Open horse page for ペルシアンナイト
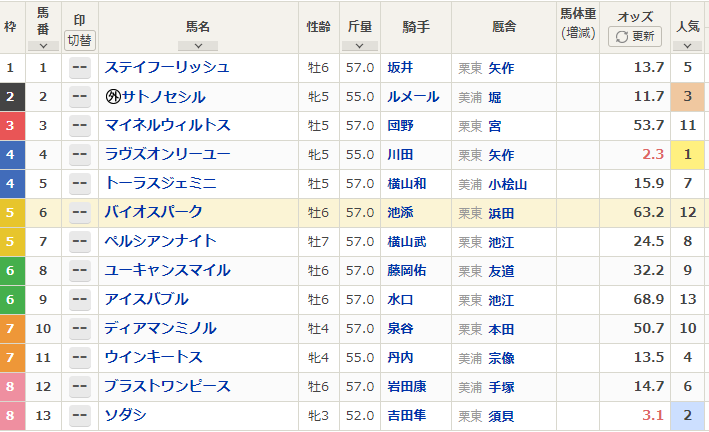Image resolution: width=709 pixels, height=432 pixels. (x=160, y=241)
